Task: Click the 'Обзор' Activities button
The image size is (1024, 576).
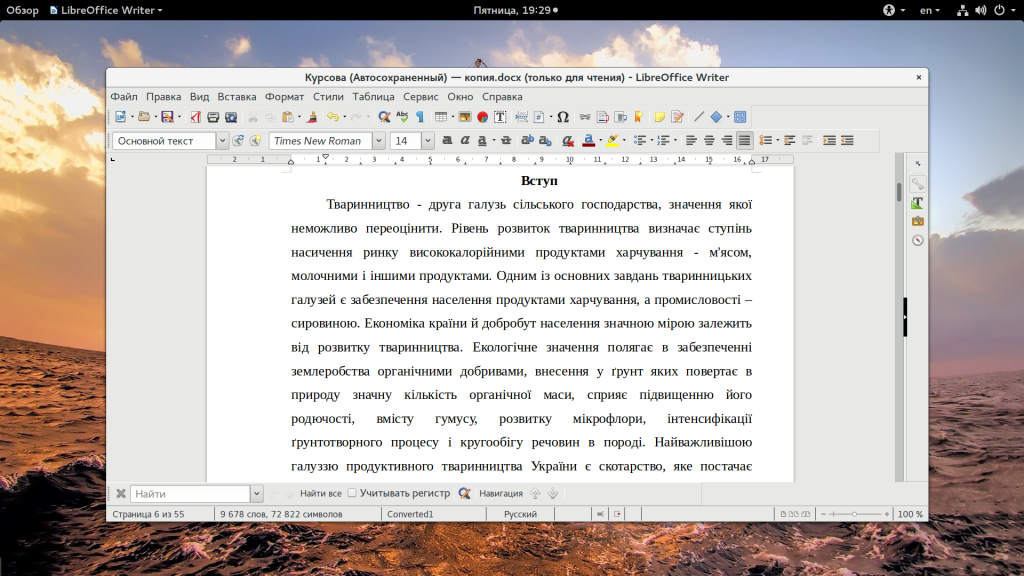Action: (x=22, y=10)
